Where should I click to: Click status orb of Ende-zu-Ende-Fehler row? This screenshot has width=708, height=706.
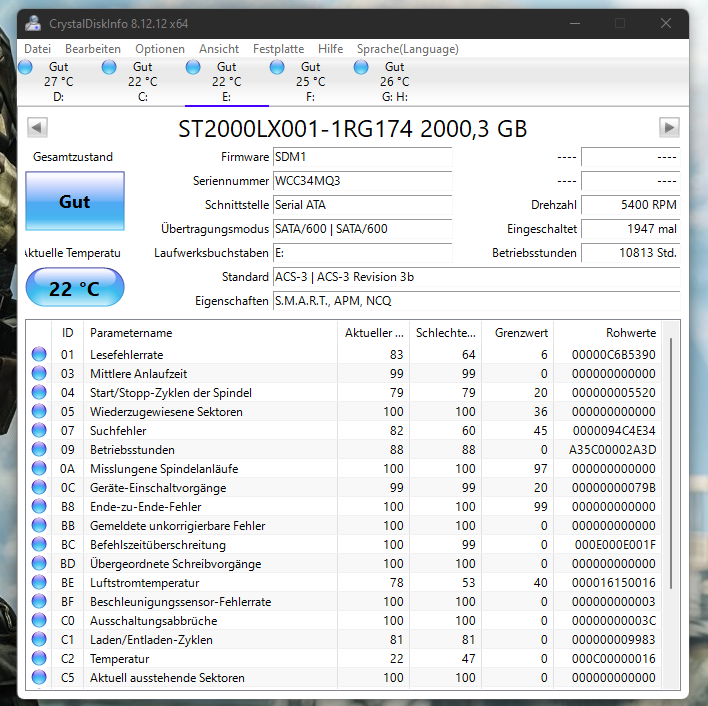tap(39, 506)
